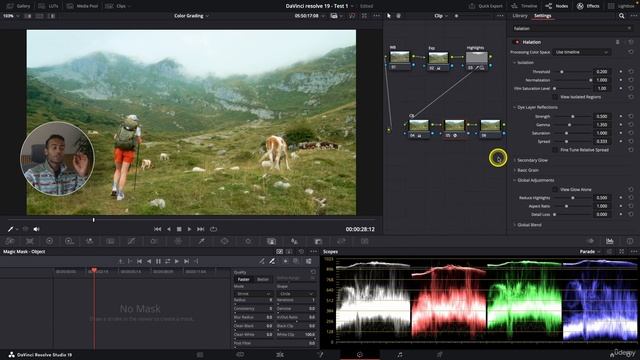Expand the Secondary Glow section
This screenshot has height=360, width=640.
(531, 160)
